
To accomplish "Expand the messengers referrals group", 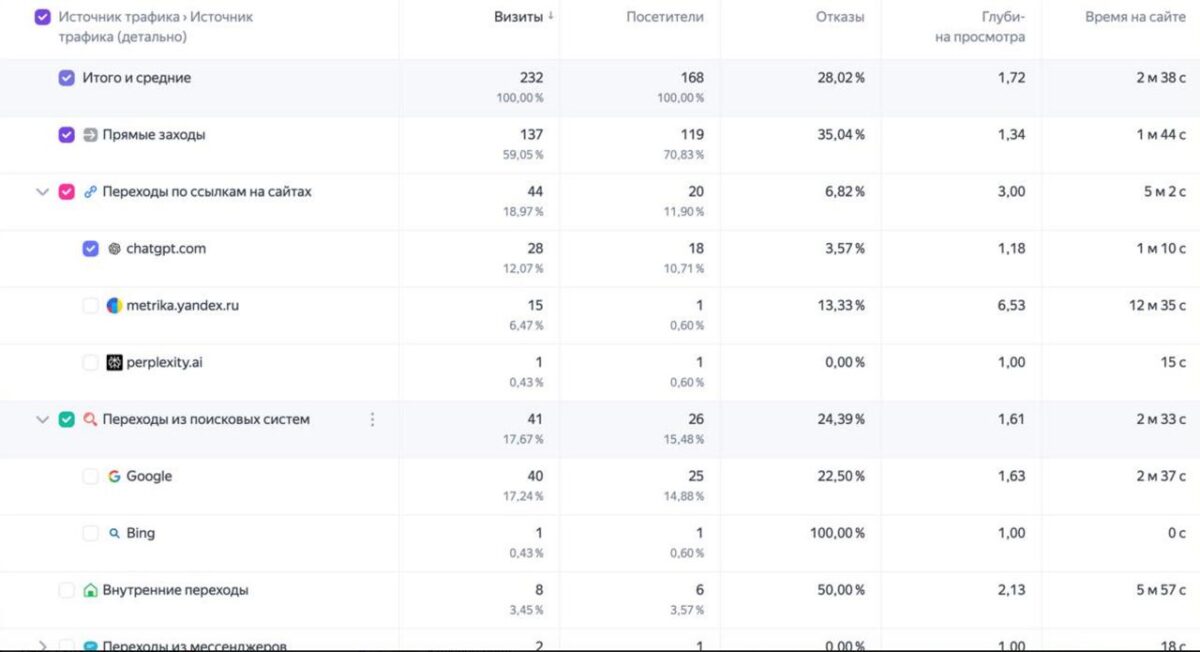I will pos(42,646).
